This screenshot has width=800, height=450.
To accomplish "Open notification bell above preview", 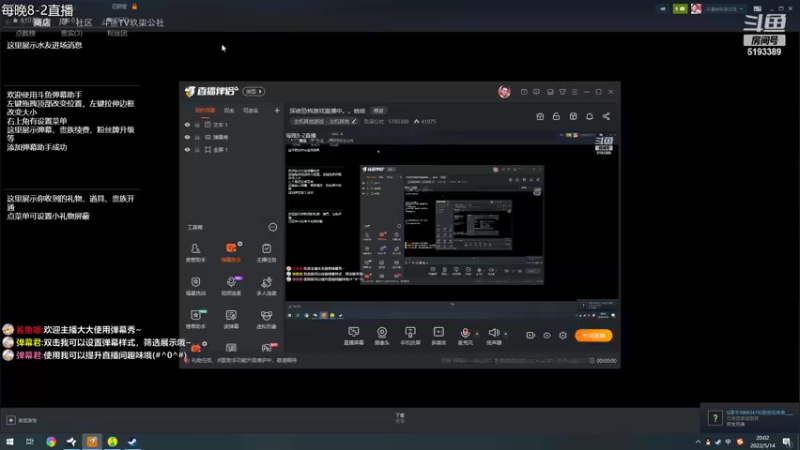I will click(589, 116).
